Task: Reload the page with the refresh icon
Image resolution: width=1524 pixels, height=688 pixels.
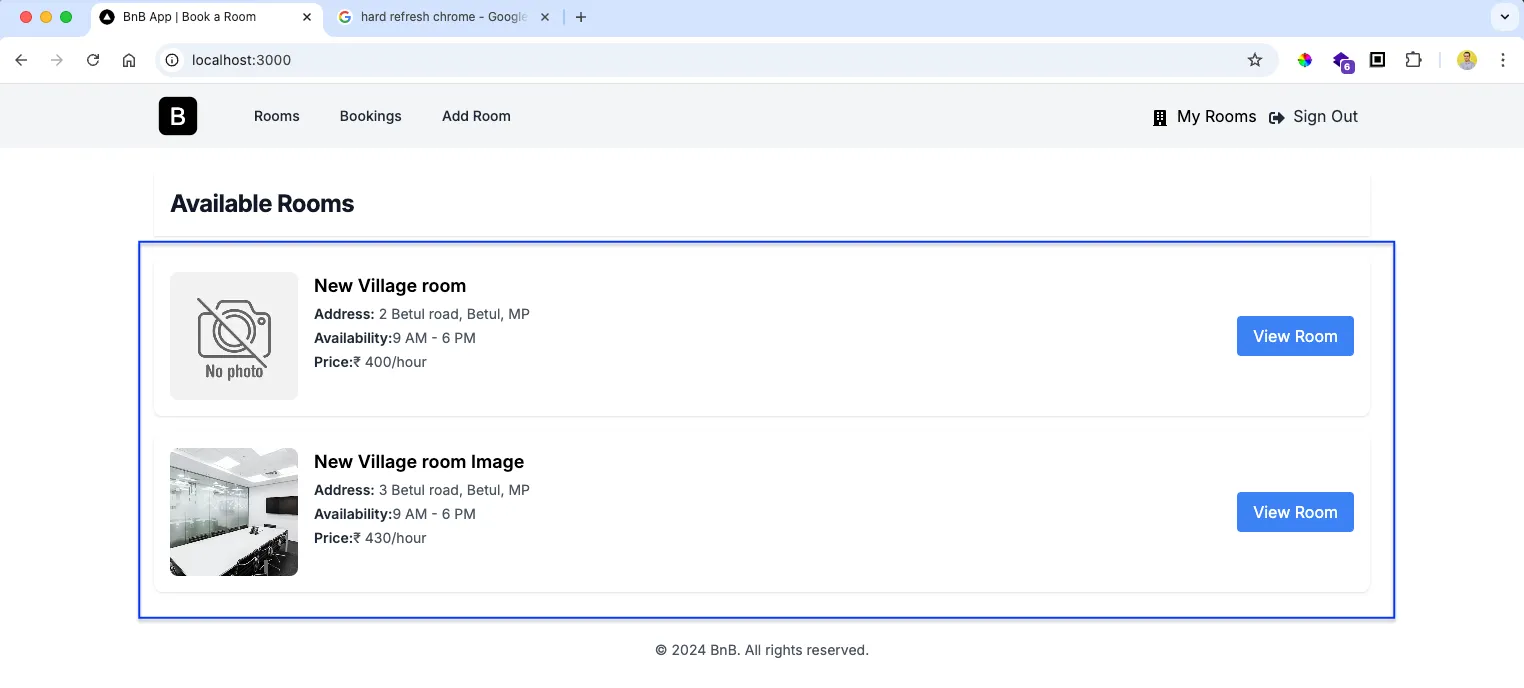Action: (93, 60)
